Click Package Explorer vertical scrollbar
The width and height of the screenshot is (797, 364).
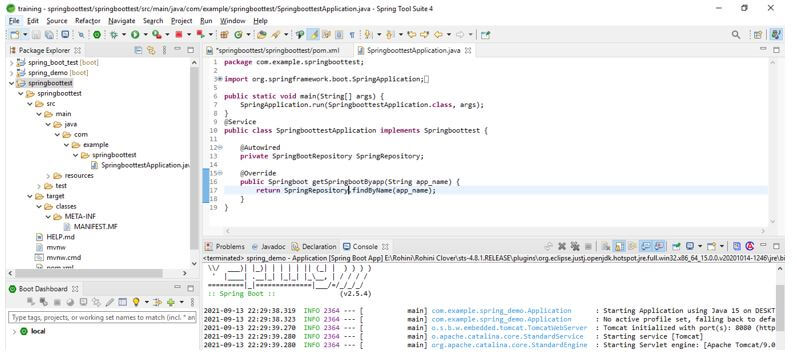pyautogui.click(x=194, y=158)
